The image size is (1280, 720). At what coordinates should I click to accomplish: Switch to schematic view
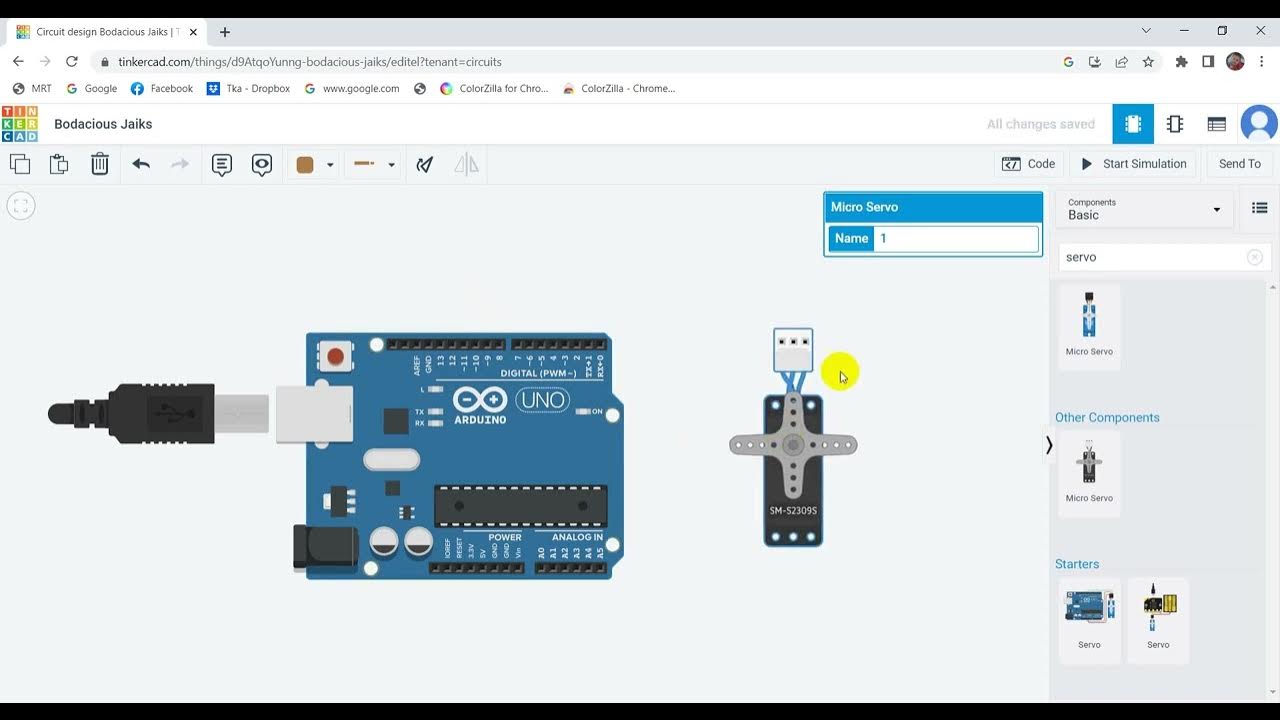(x=1175, y=124)
